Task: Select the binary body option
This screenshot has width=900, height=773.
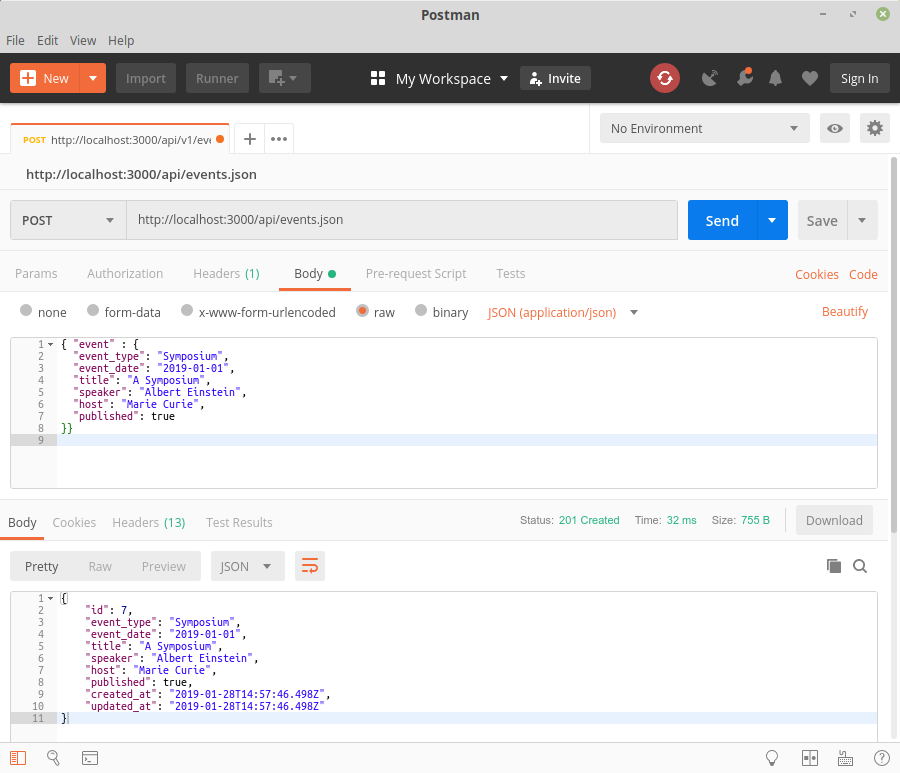Action: (x=422, y=312)
